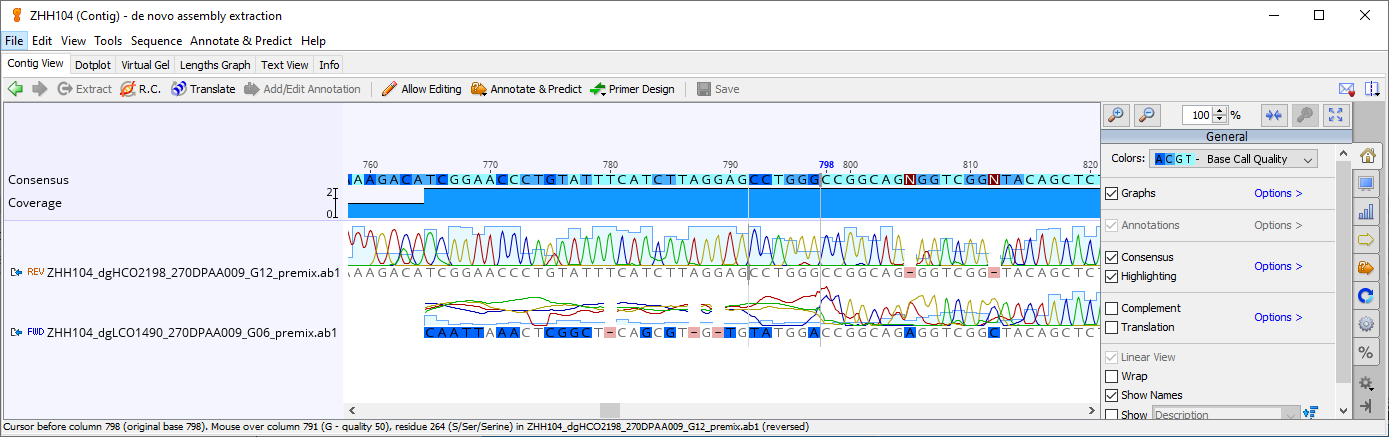This screenshot has width=1389, height=437.
Task: Switch to the Virtual Gel tab
Action: (146, 65)
